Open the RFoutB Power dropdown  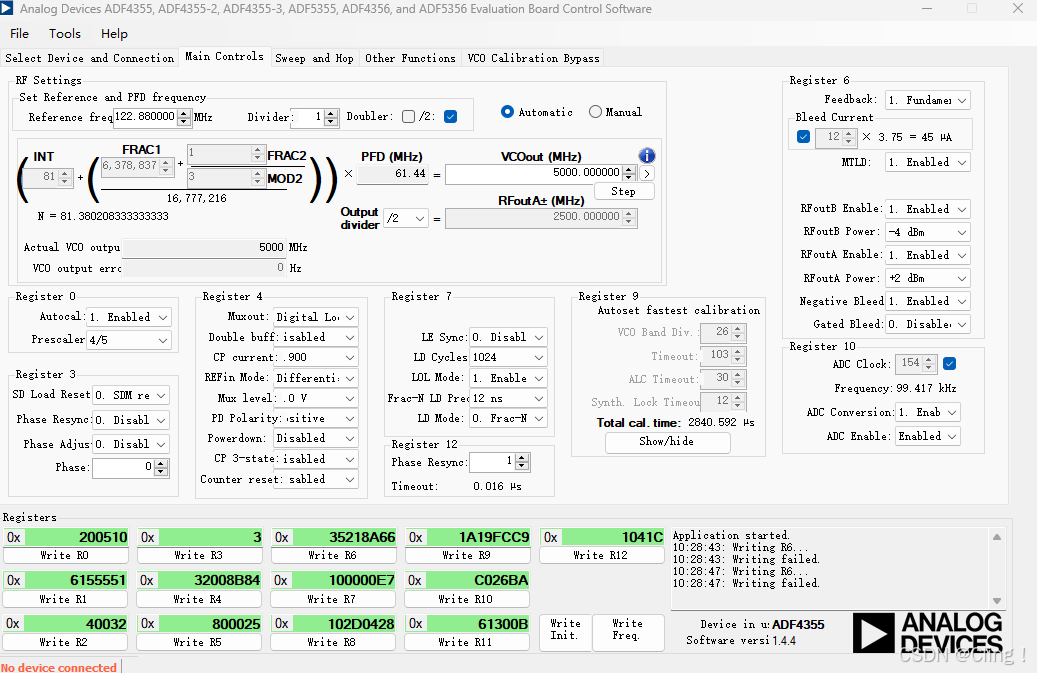927,232
